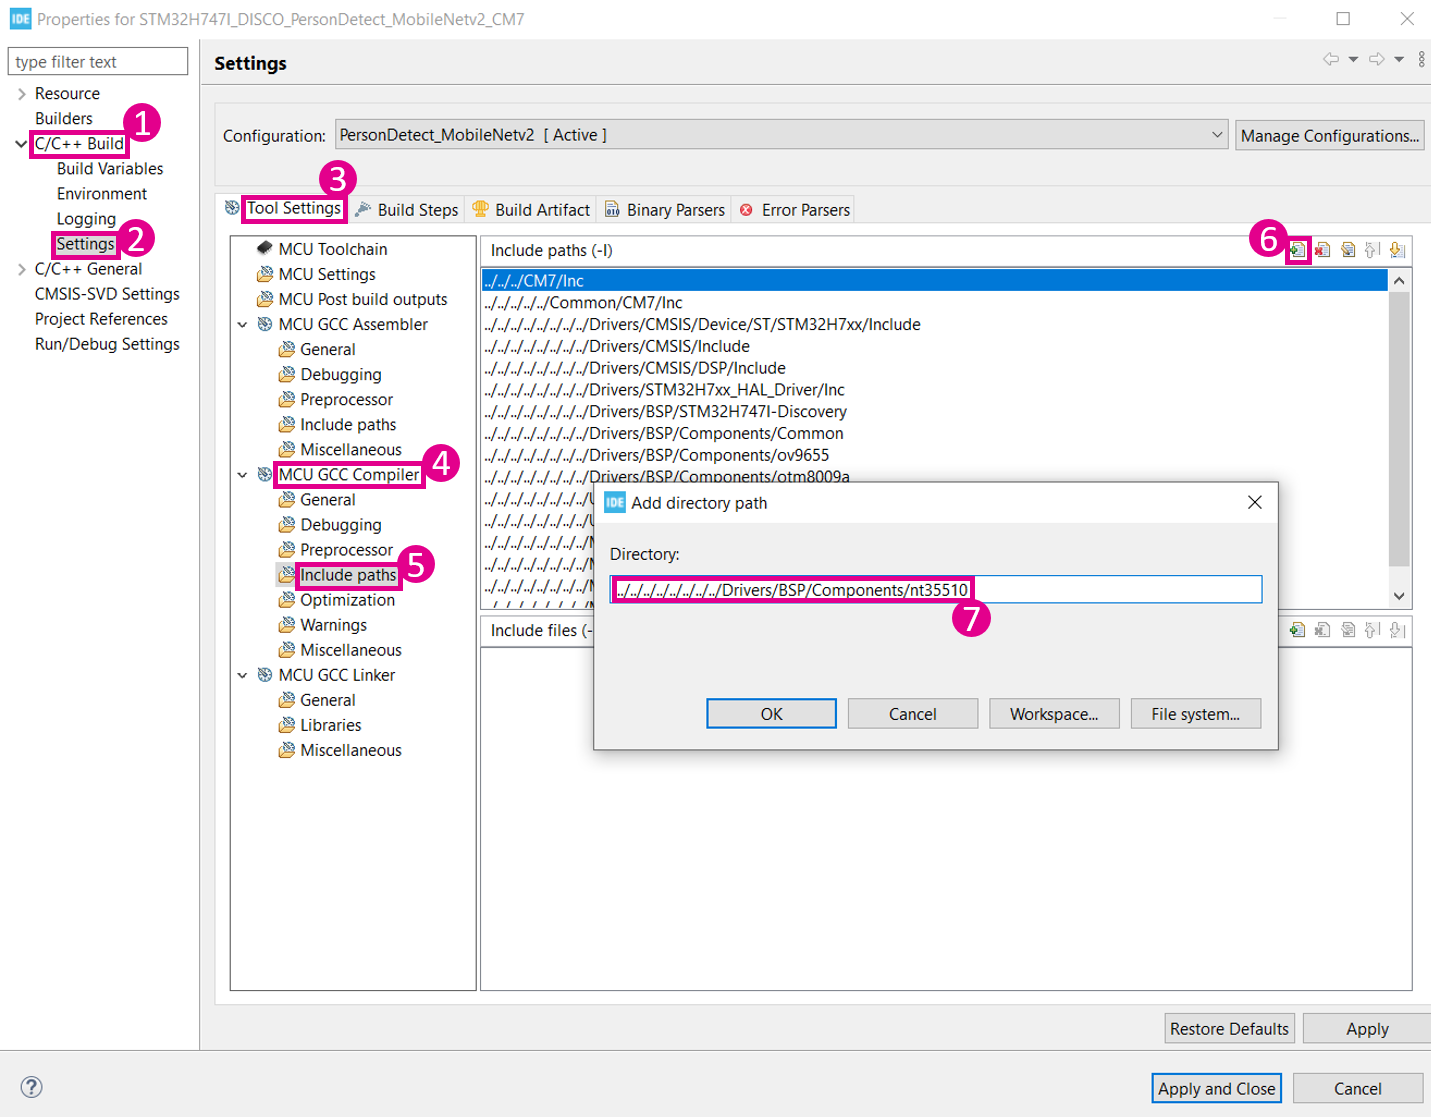
Task: Close the Add directory path dialog
Action: point(1255,502)
